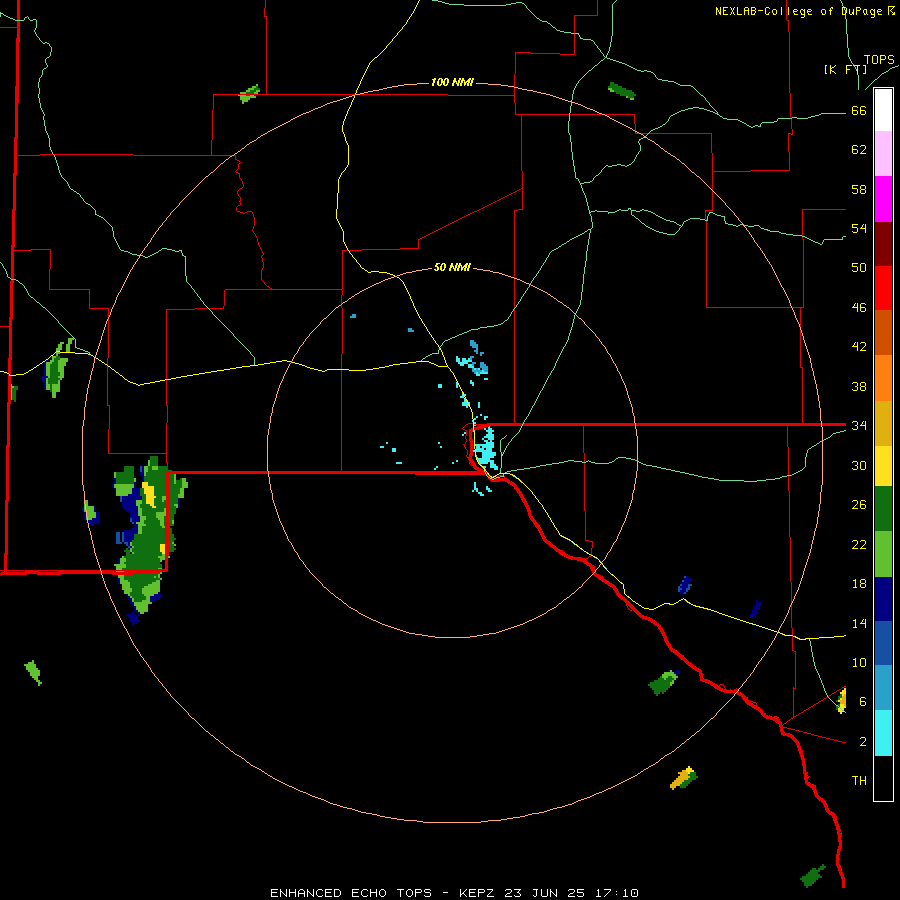Image resolution: width=900 pixels, height=900 pixels.
Task: Click the legend value '26'
Action: coord(859,505)
